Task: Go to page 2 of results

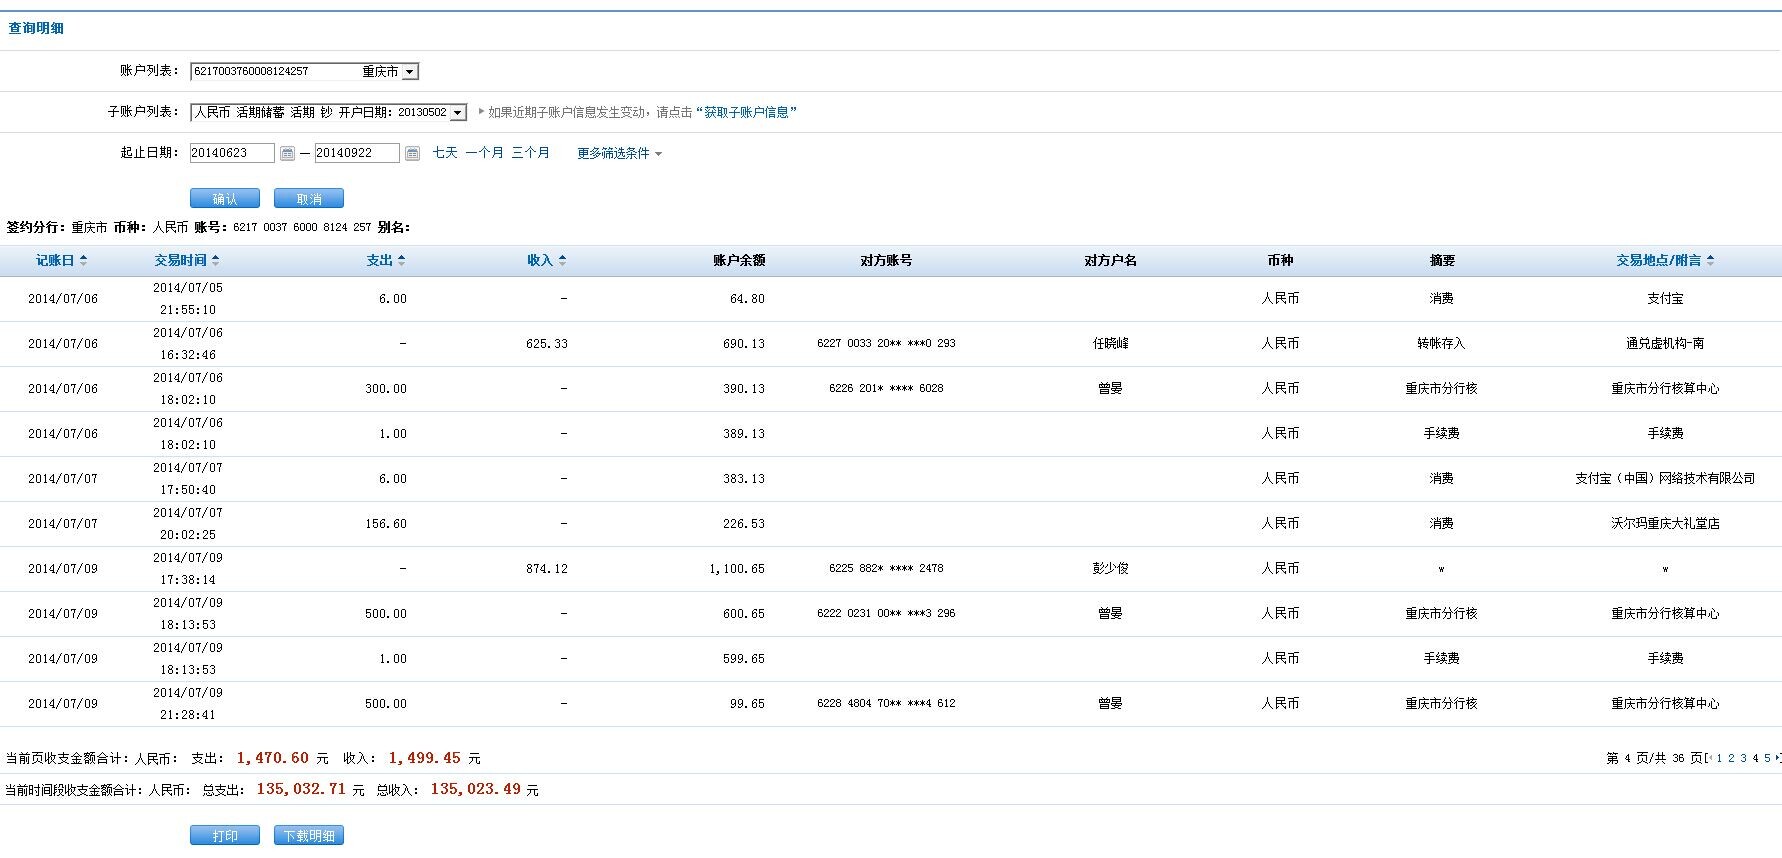Action: point(1731,758)
